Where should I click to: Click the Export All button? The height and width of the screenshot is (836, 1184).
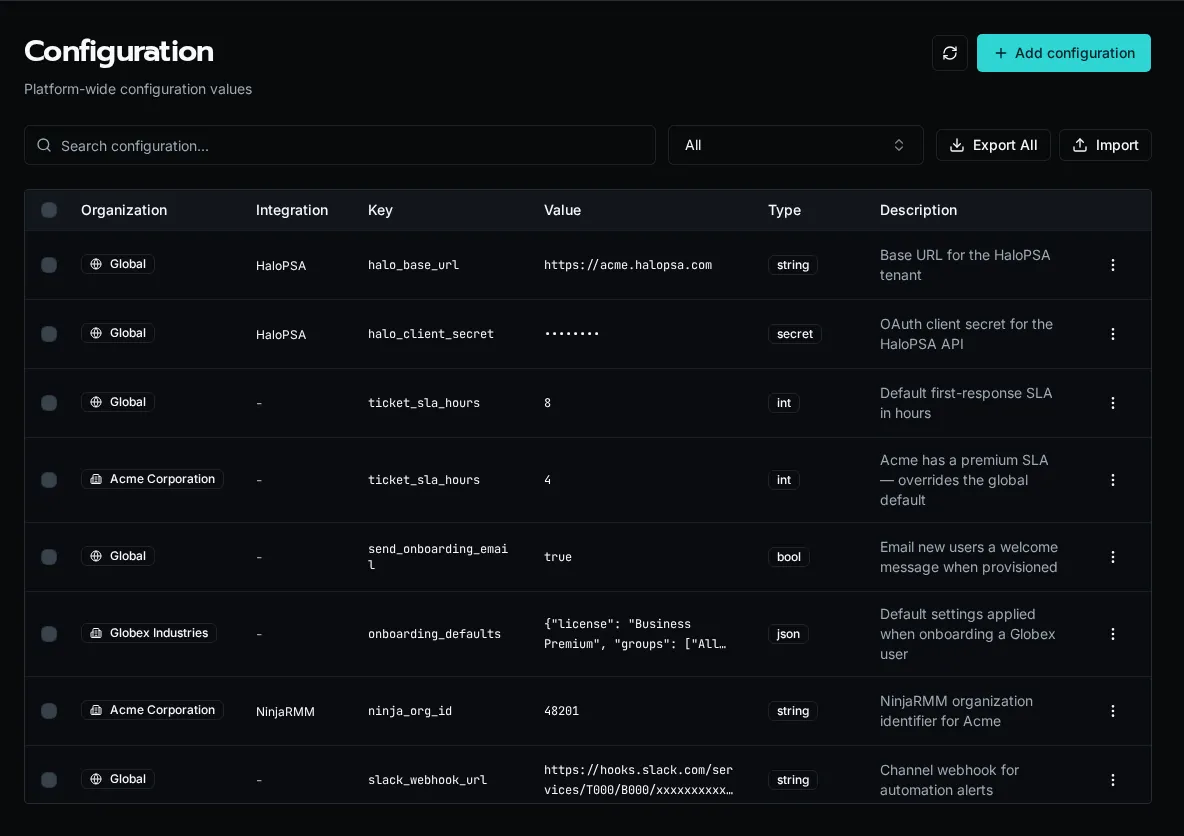[x=993, y=145]
